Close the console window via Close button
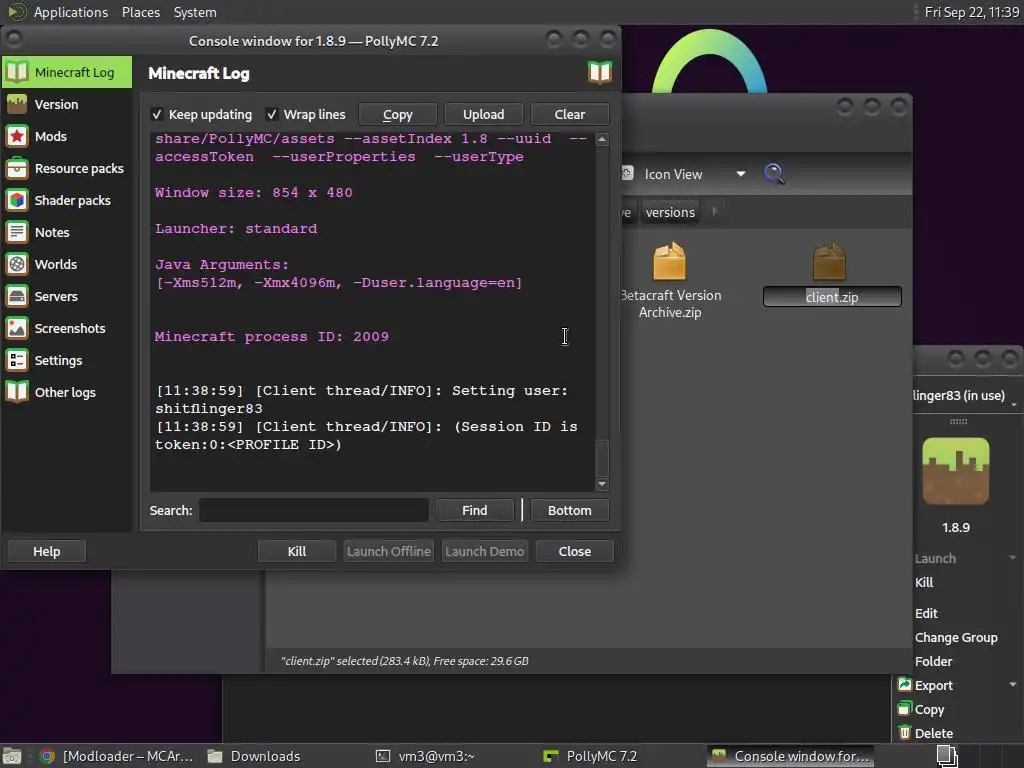The width and height of the screenshot is (1024, 768). coord(575,551)
